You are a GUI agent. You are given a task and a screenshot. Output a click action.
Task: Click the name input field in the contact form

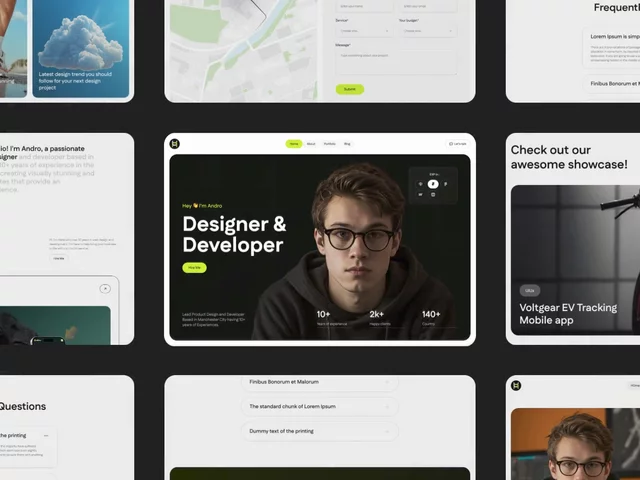coord(363,6)
